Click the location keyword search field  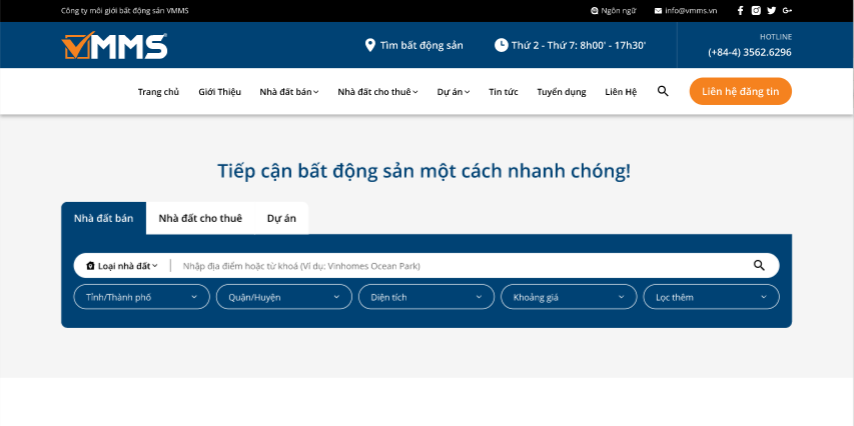(460, 266)
